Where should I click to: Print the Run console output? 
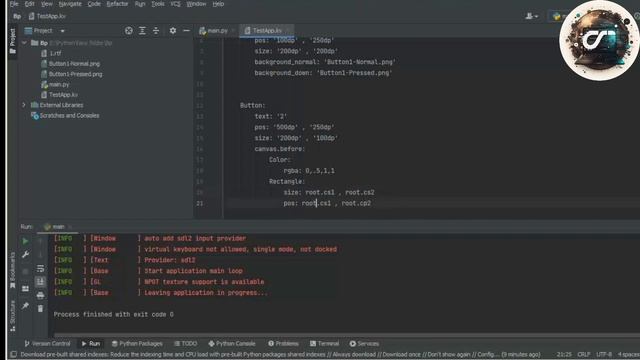pyautogui.click(x=40, y=295)
